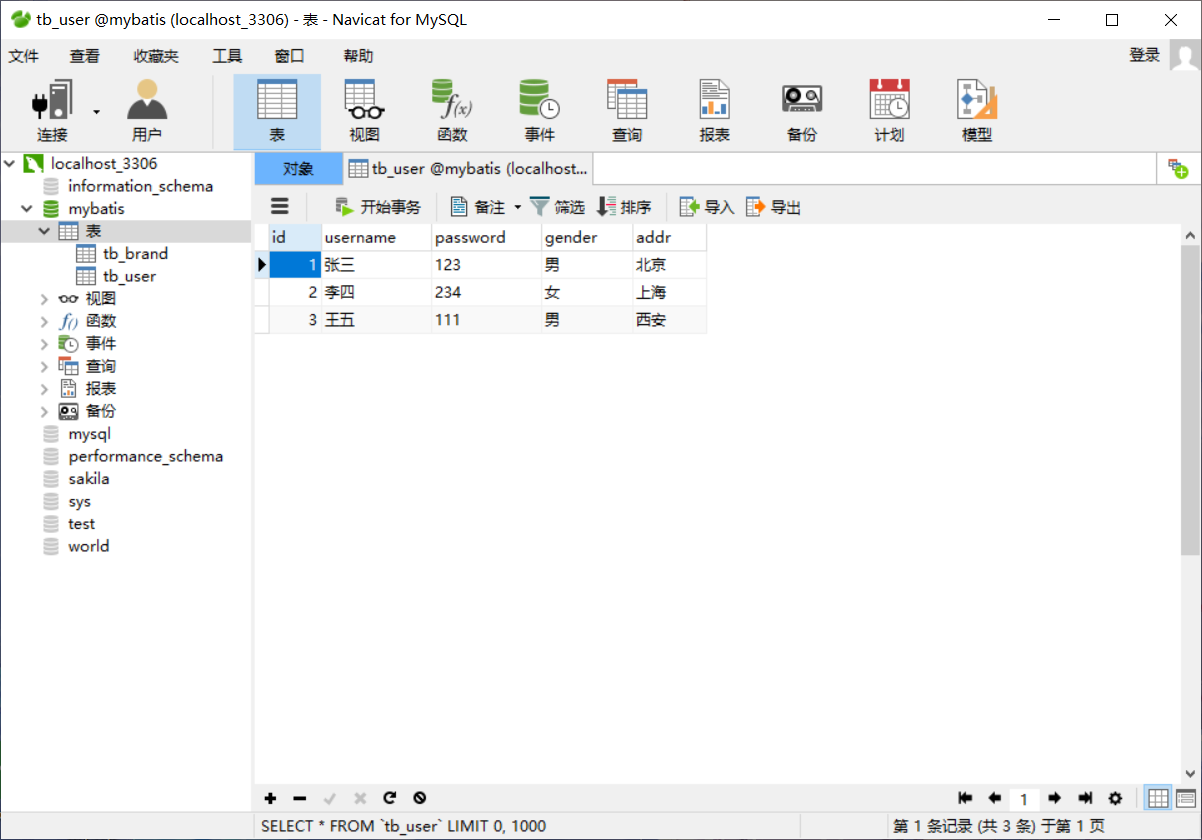
Task: Select the mysql database in the tree
Action: (89, 434)
